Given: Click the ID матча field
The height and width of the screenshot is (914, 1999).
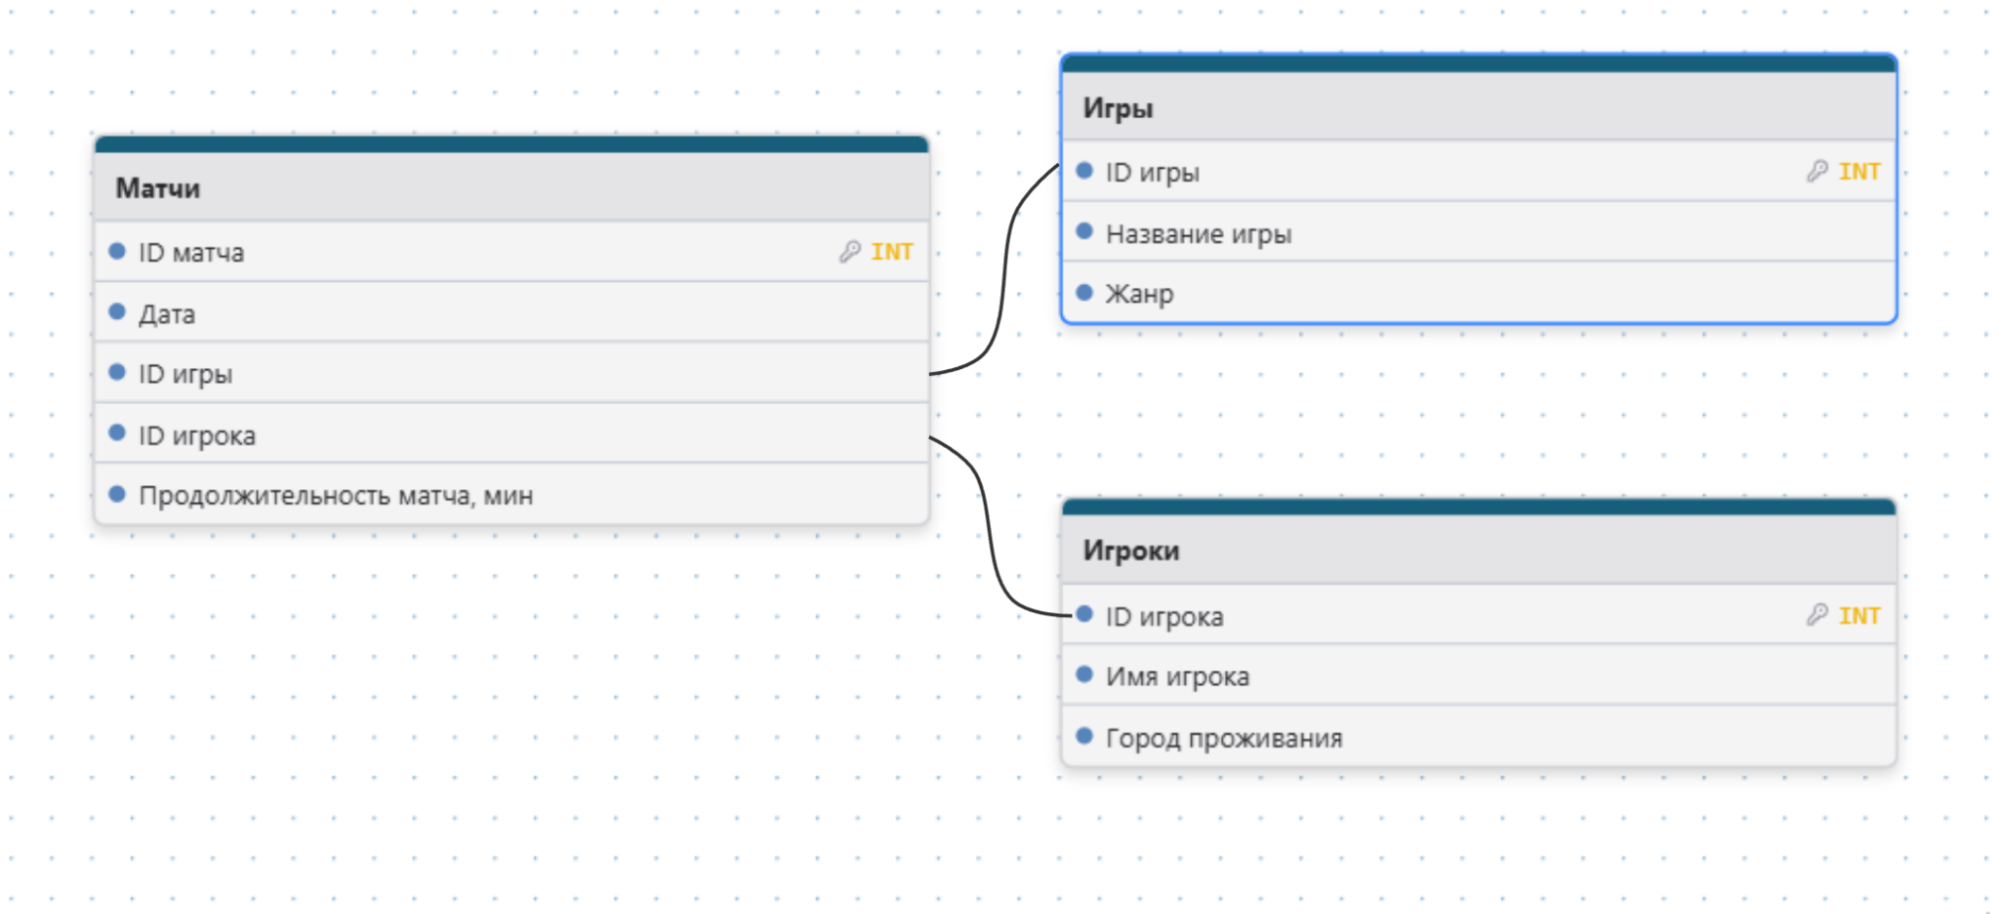Looking at the screenshot, I should click(512, 252).
